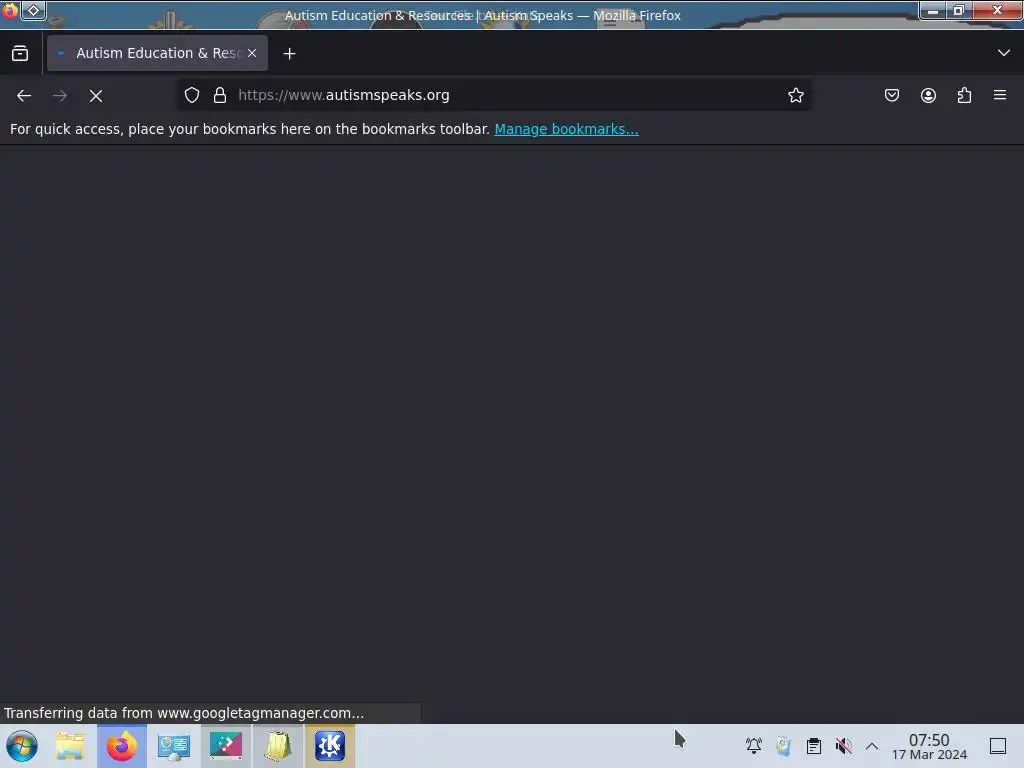Image resolution: width=1024 pixels, height=768 pixels.
Task: Minimize the Firefox window
Action: (x=933, y=10)
